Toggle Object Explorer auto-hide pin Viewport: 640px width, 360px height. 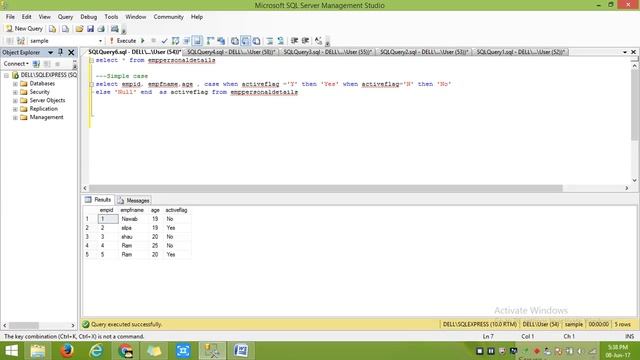(x=60, y=52)
